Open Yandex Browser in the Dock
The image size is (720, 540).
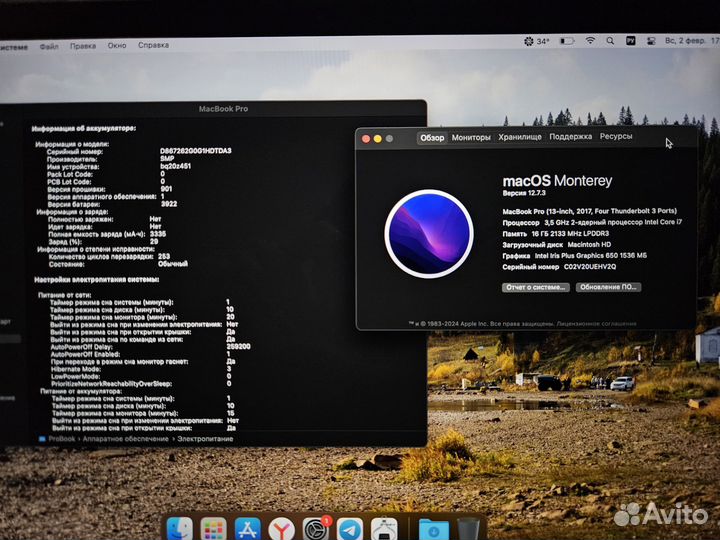[x=281, y=529]
